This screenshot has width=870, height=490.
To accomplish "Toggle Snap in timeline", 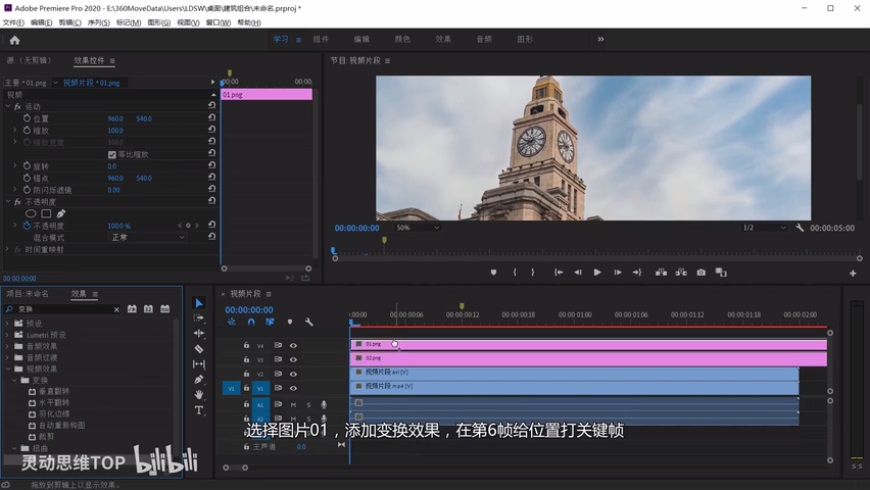I will [x=251, y=322].
